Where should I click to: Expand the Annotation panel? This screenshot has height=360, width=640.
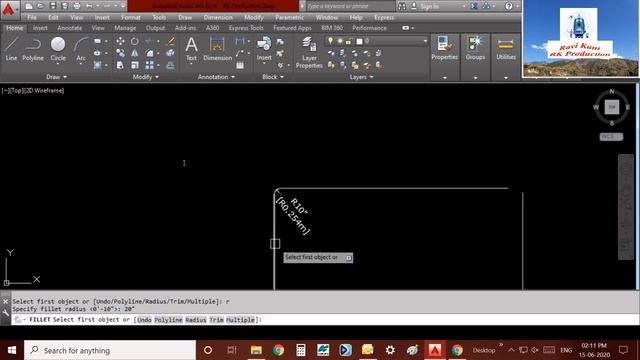point(216,77)
